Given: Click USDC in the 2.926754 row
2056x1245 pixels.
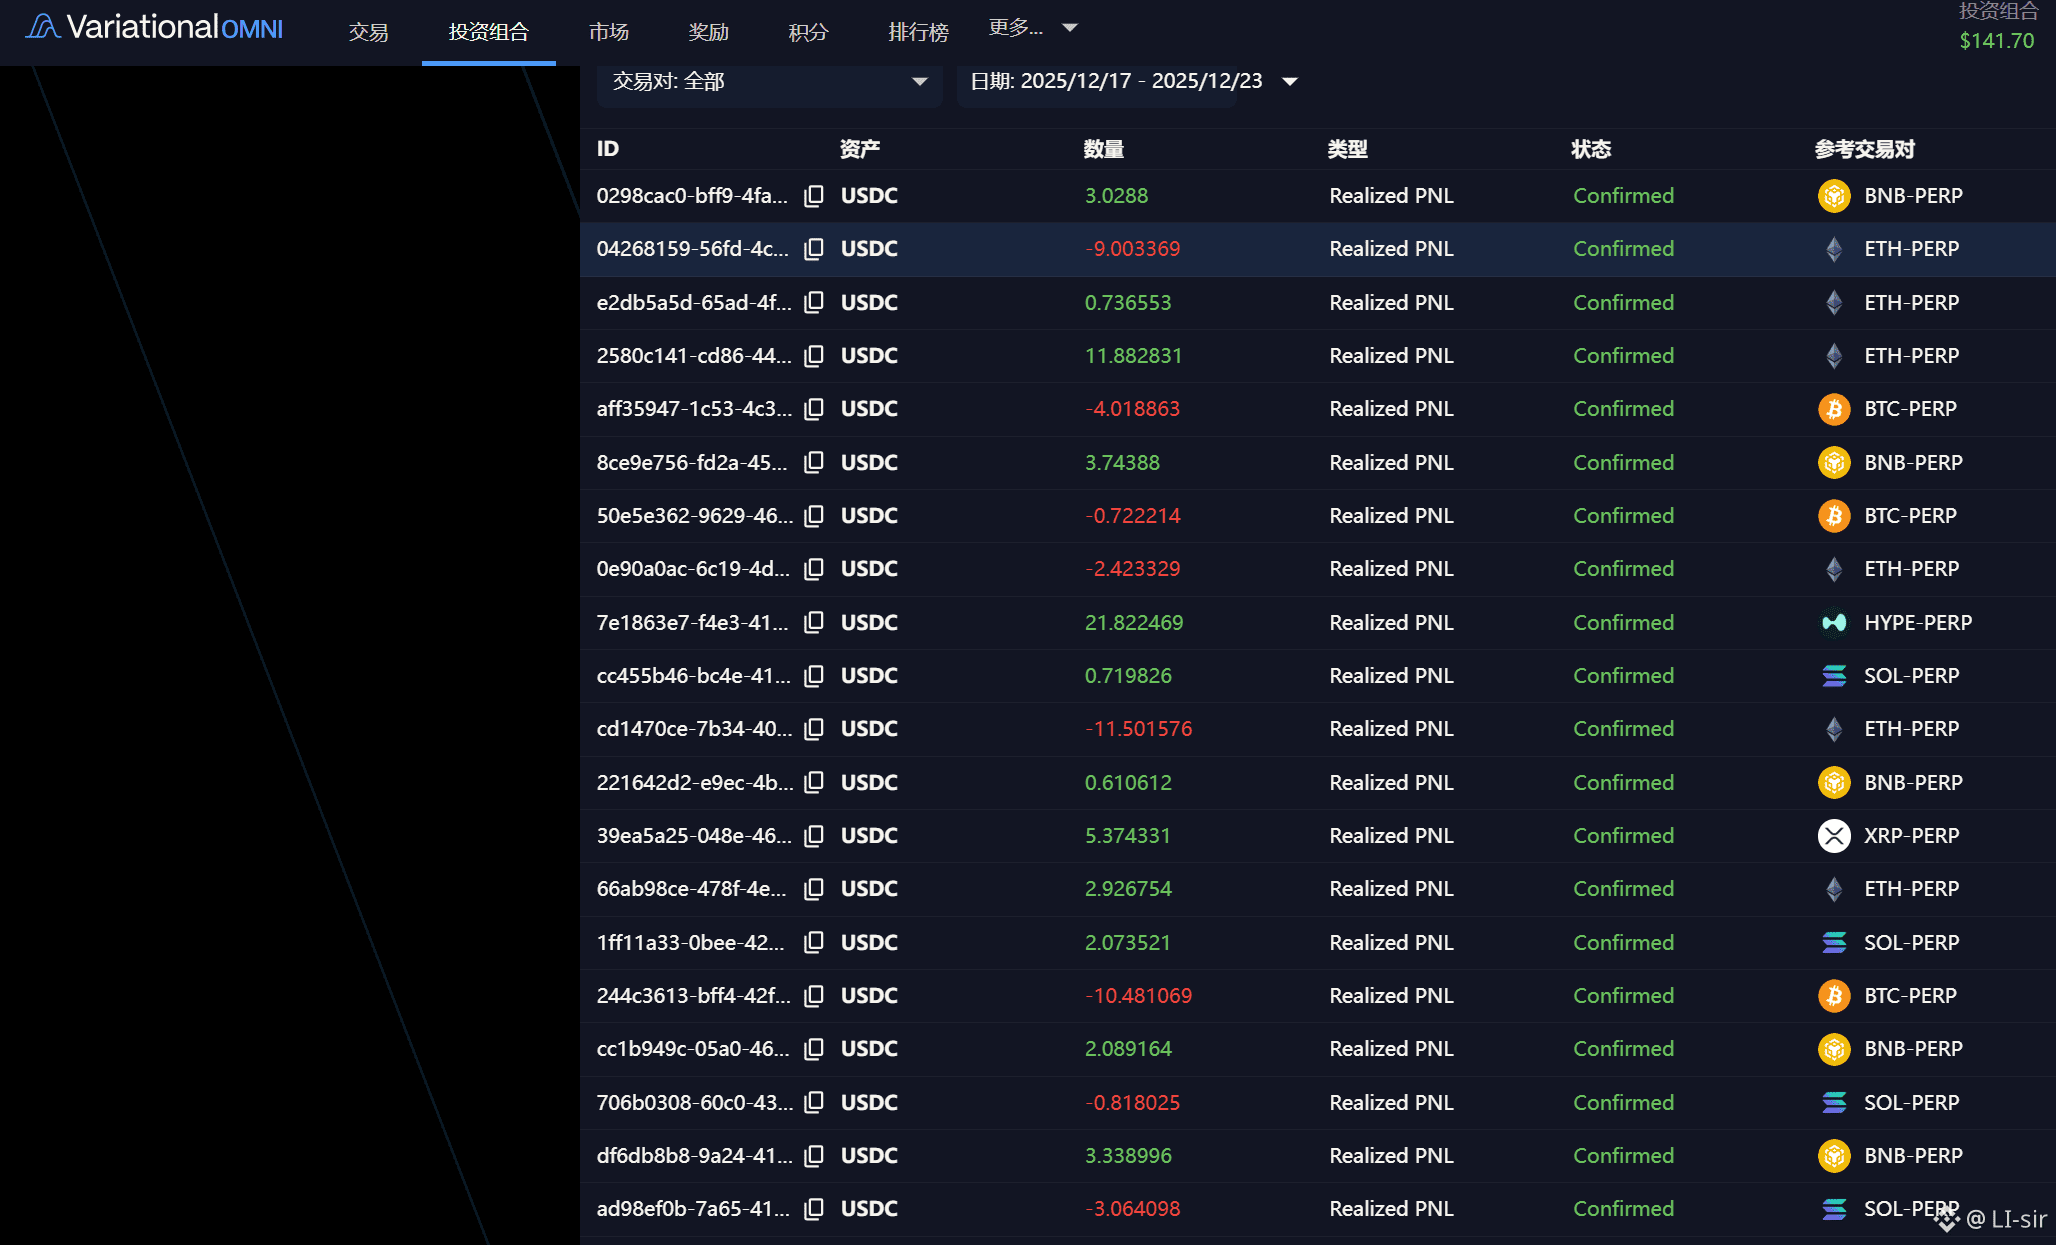Looking at the screenshot, I should pos(869,889).
